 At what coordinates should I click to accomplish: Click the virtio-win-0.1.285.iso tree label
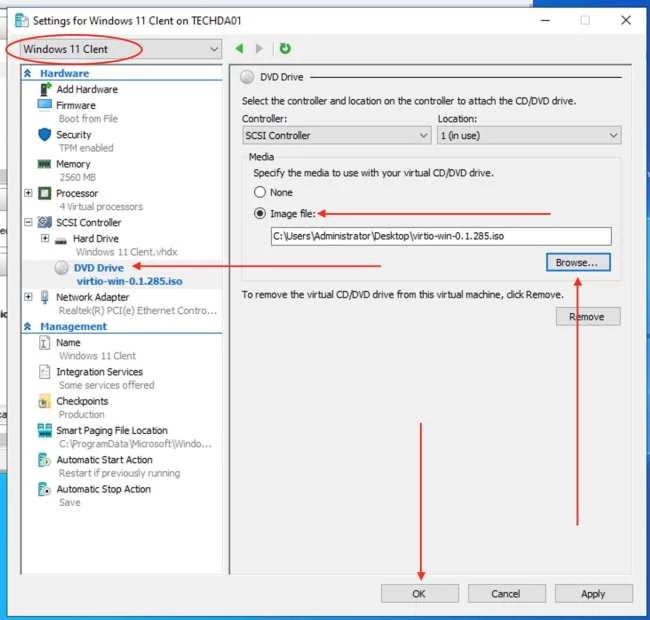(x=129, y=281)
